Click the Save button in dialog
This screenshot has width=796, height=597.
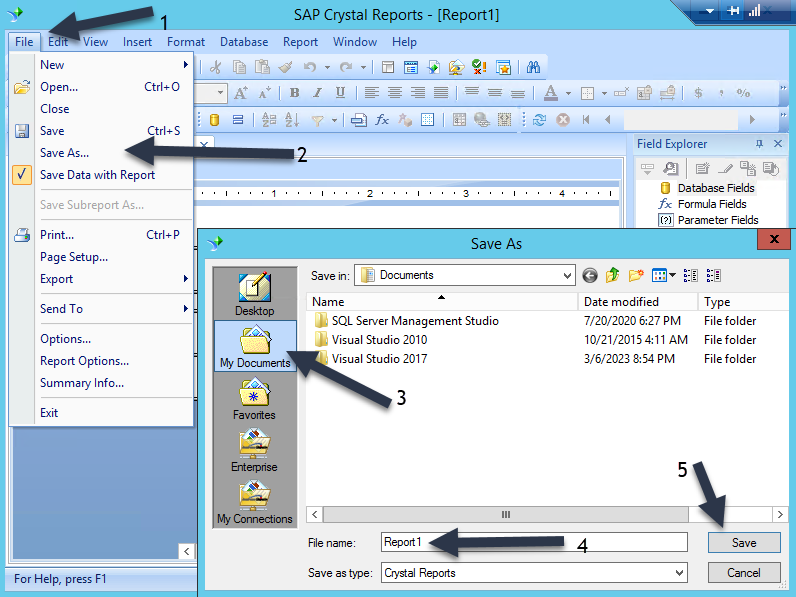click(743, 542)
